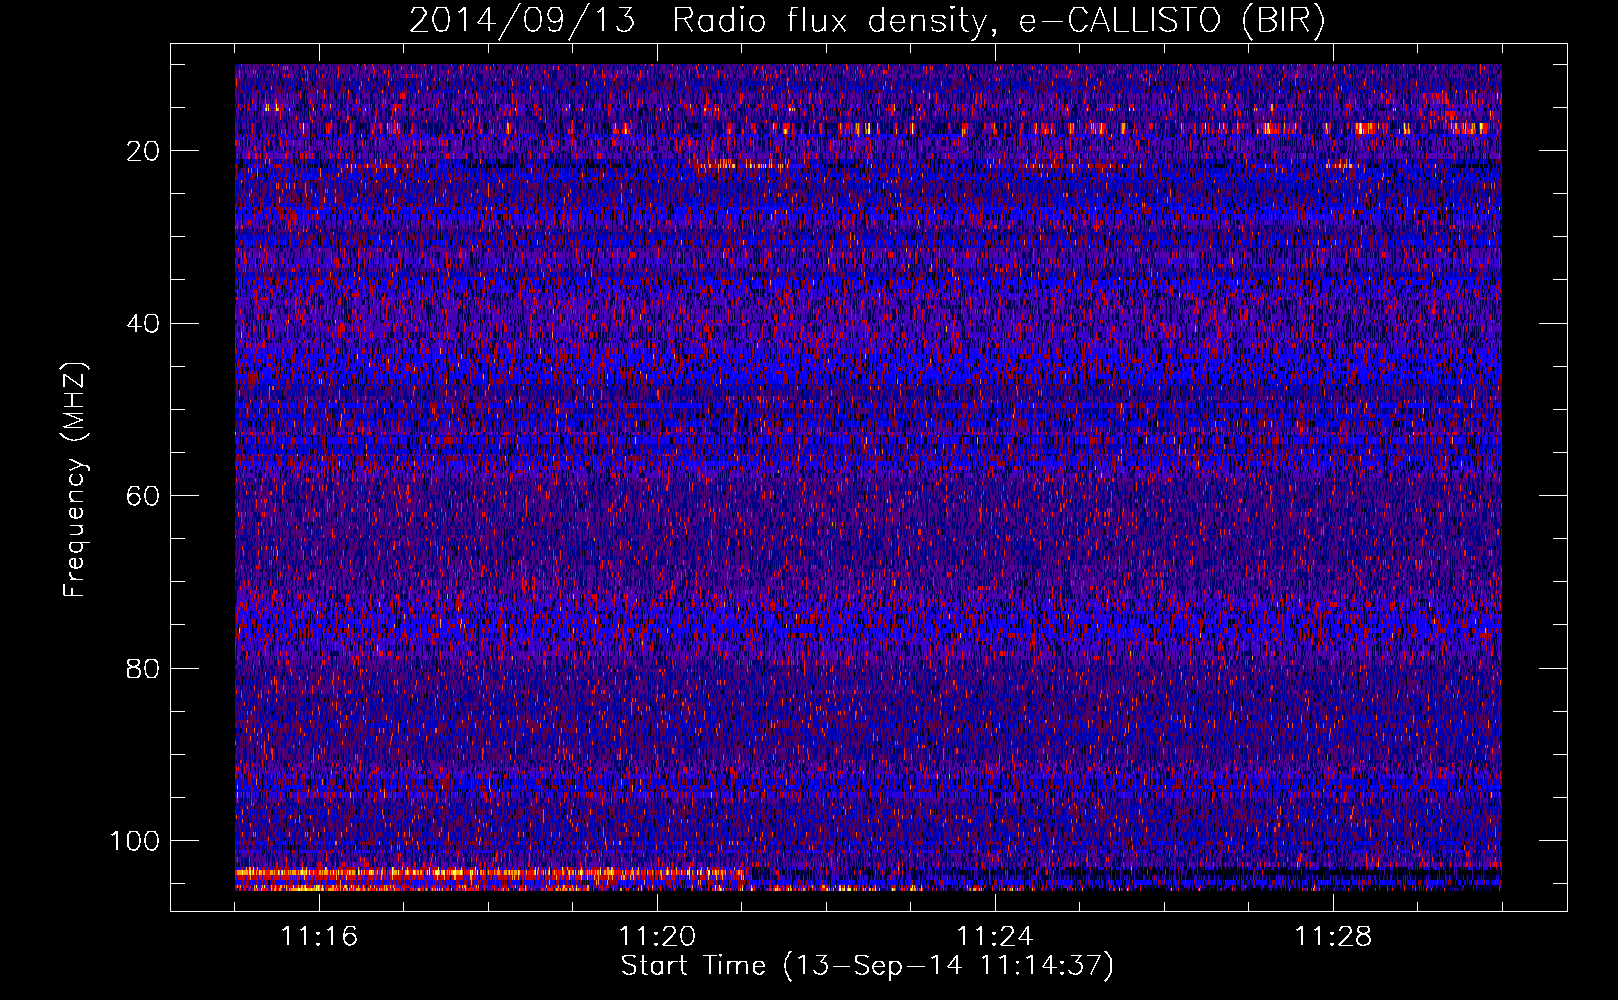
Task: Click the y-axis tick label 80
Action: (x=143, y=669)
